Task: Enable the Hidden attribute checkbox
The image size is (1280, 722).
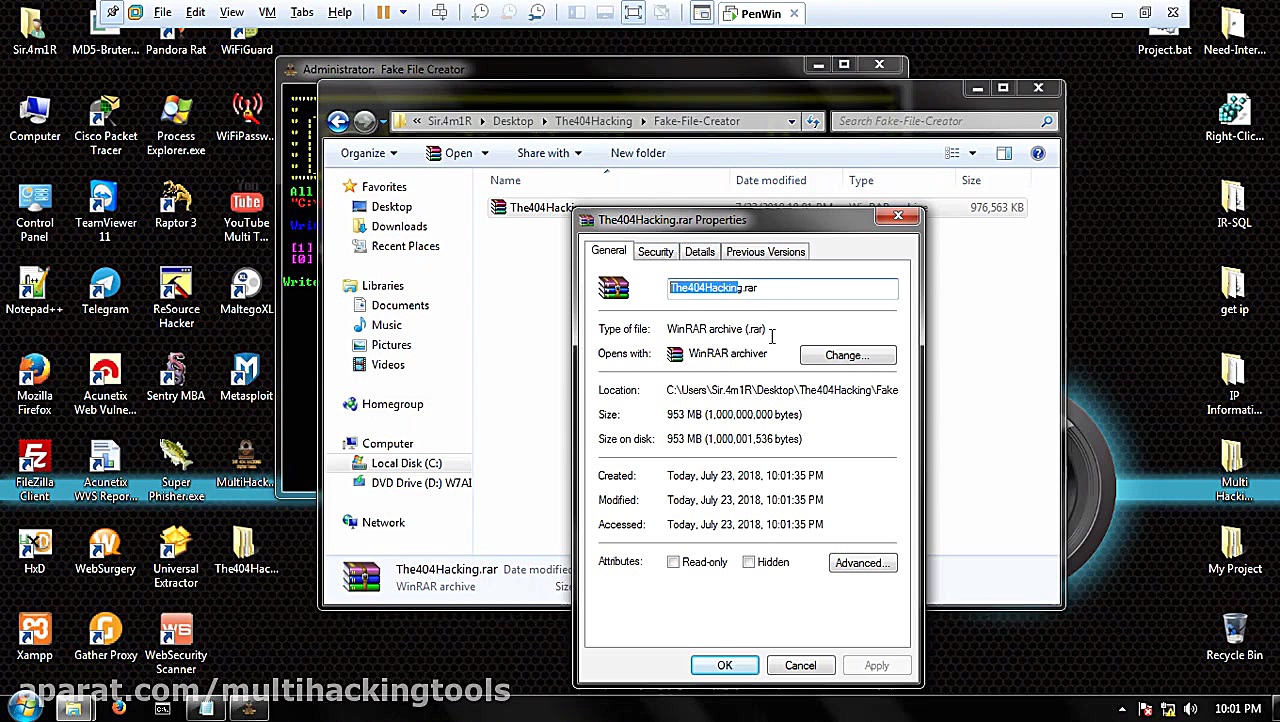Action: [748, 562]
